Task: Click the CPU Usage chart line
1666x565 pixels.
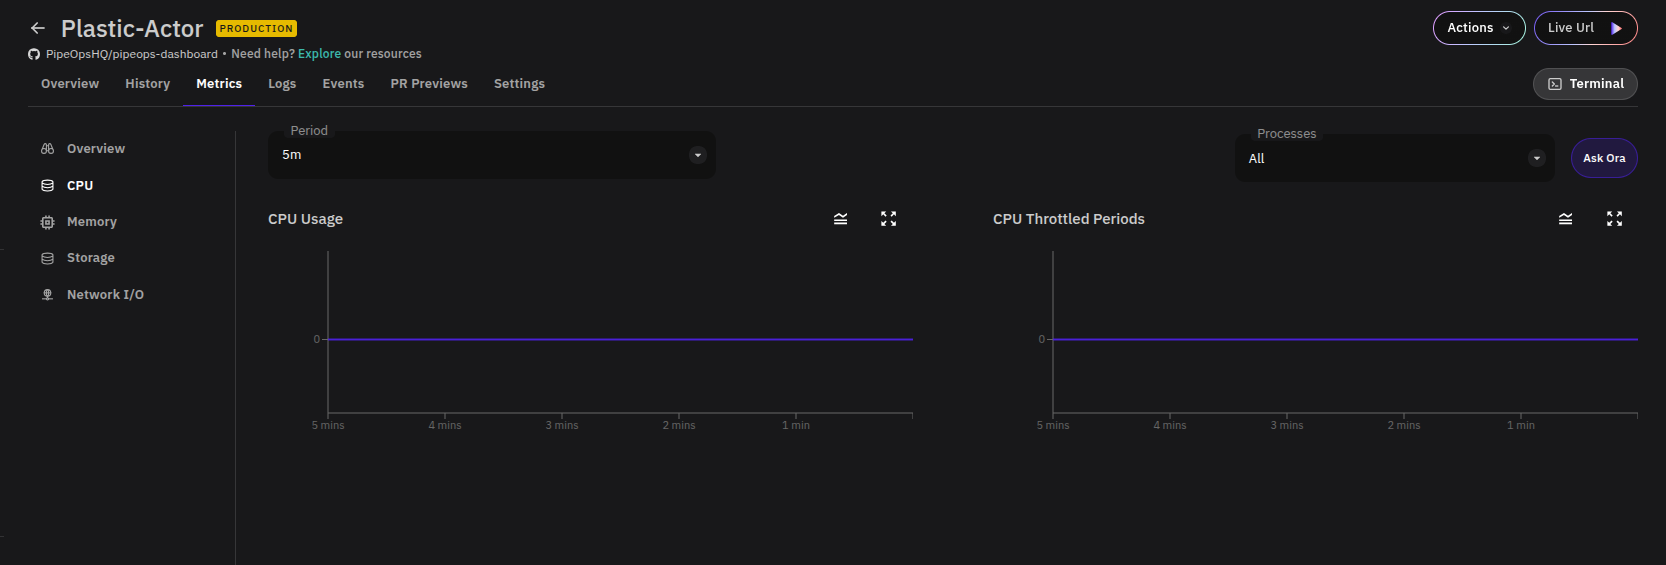Action: point(620,339)
